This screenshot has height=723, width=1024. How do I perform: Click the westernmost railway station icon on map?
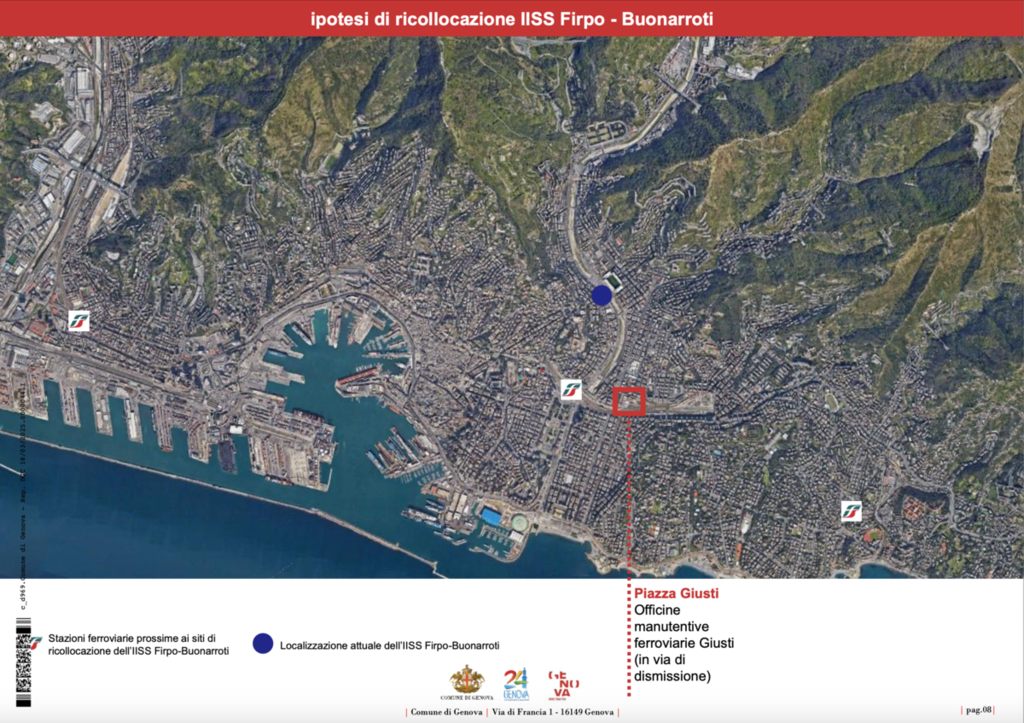pyautogui.click(x=78, y=321)
